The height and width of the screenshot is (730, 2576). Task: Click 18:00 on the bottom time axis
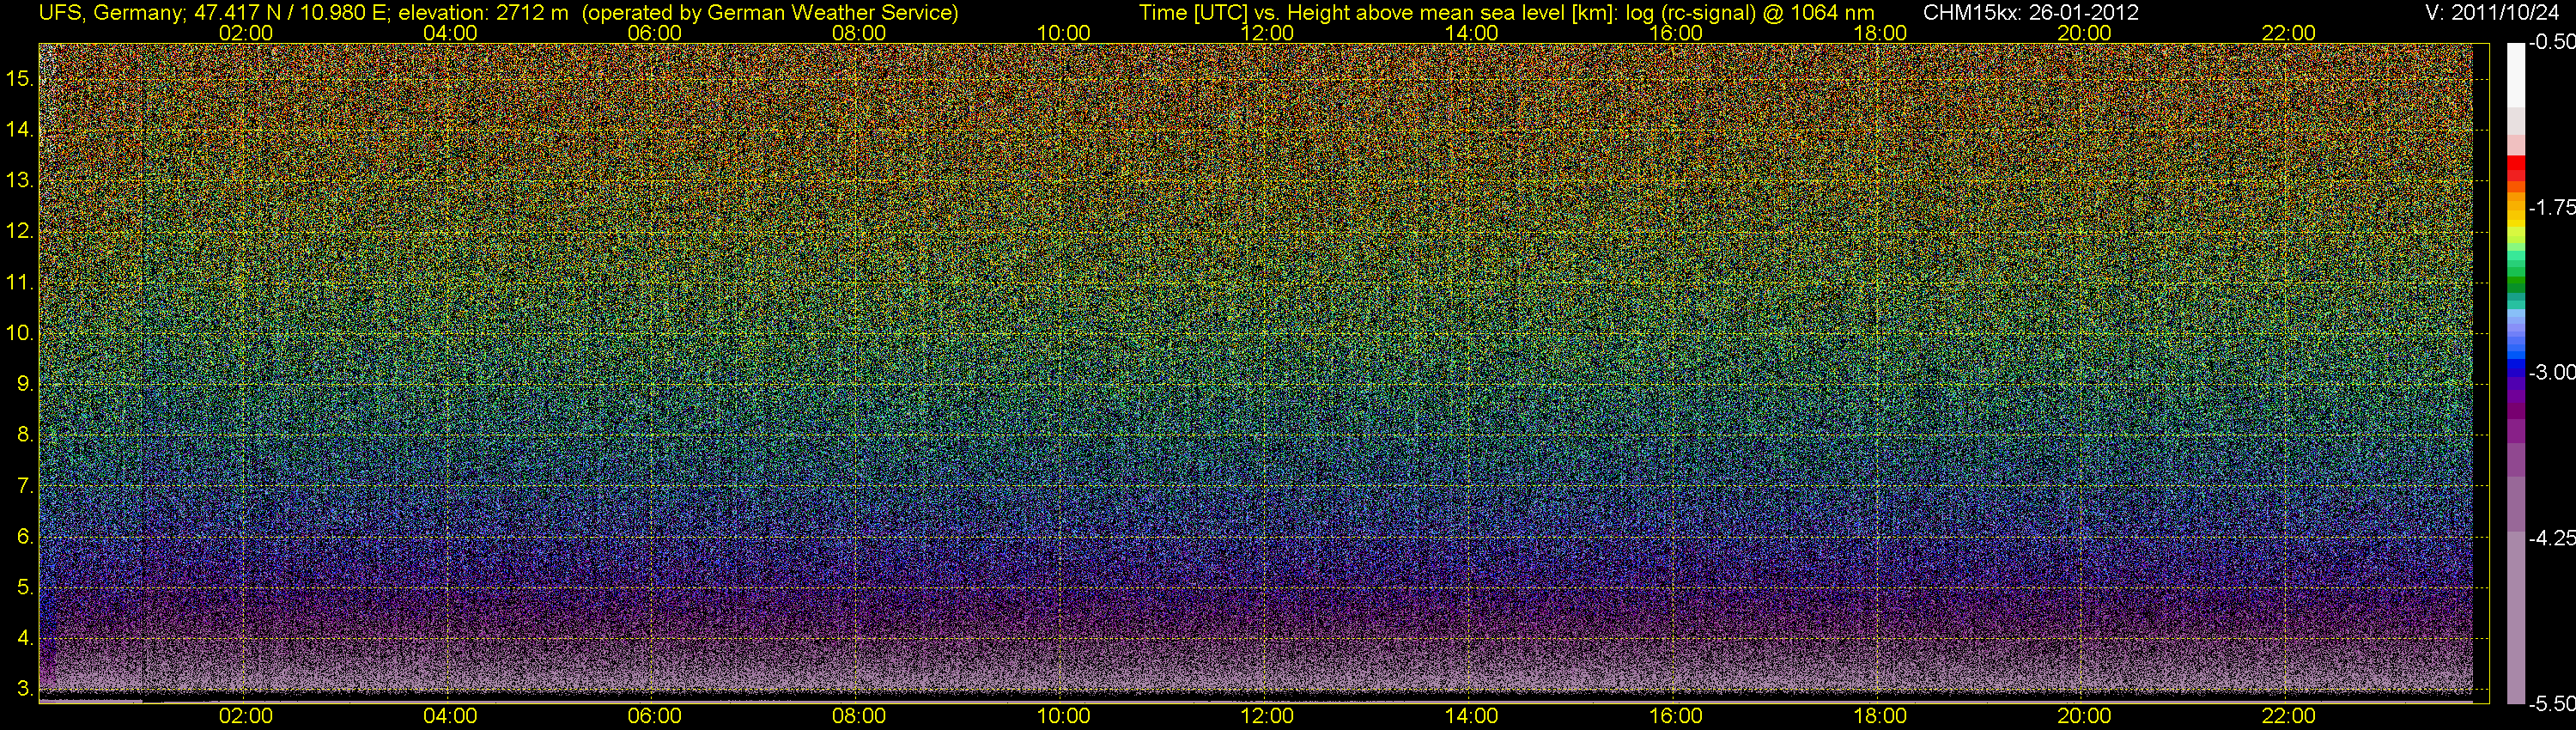coord(1880,716)
